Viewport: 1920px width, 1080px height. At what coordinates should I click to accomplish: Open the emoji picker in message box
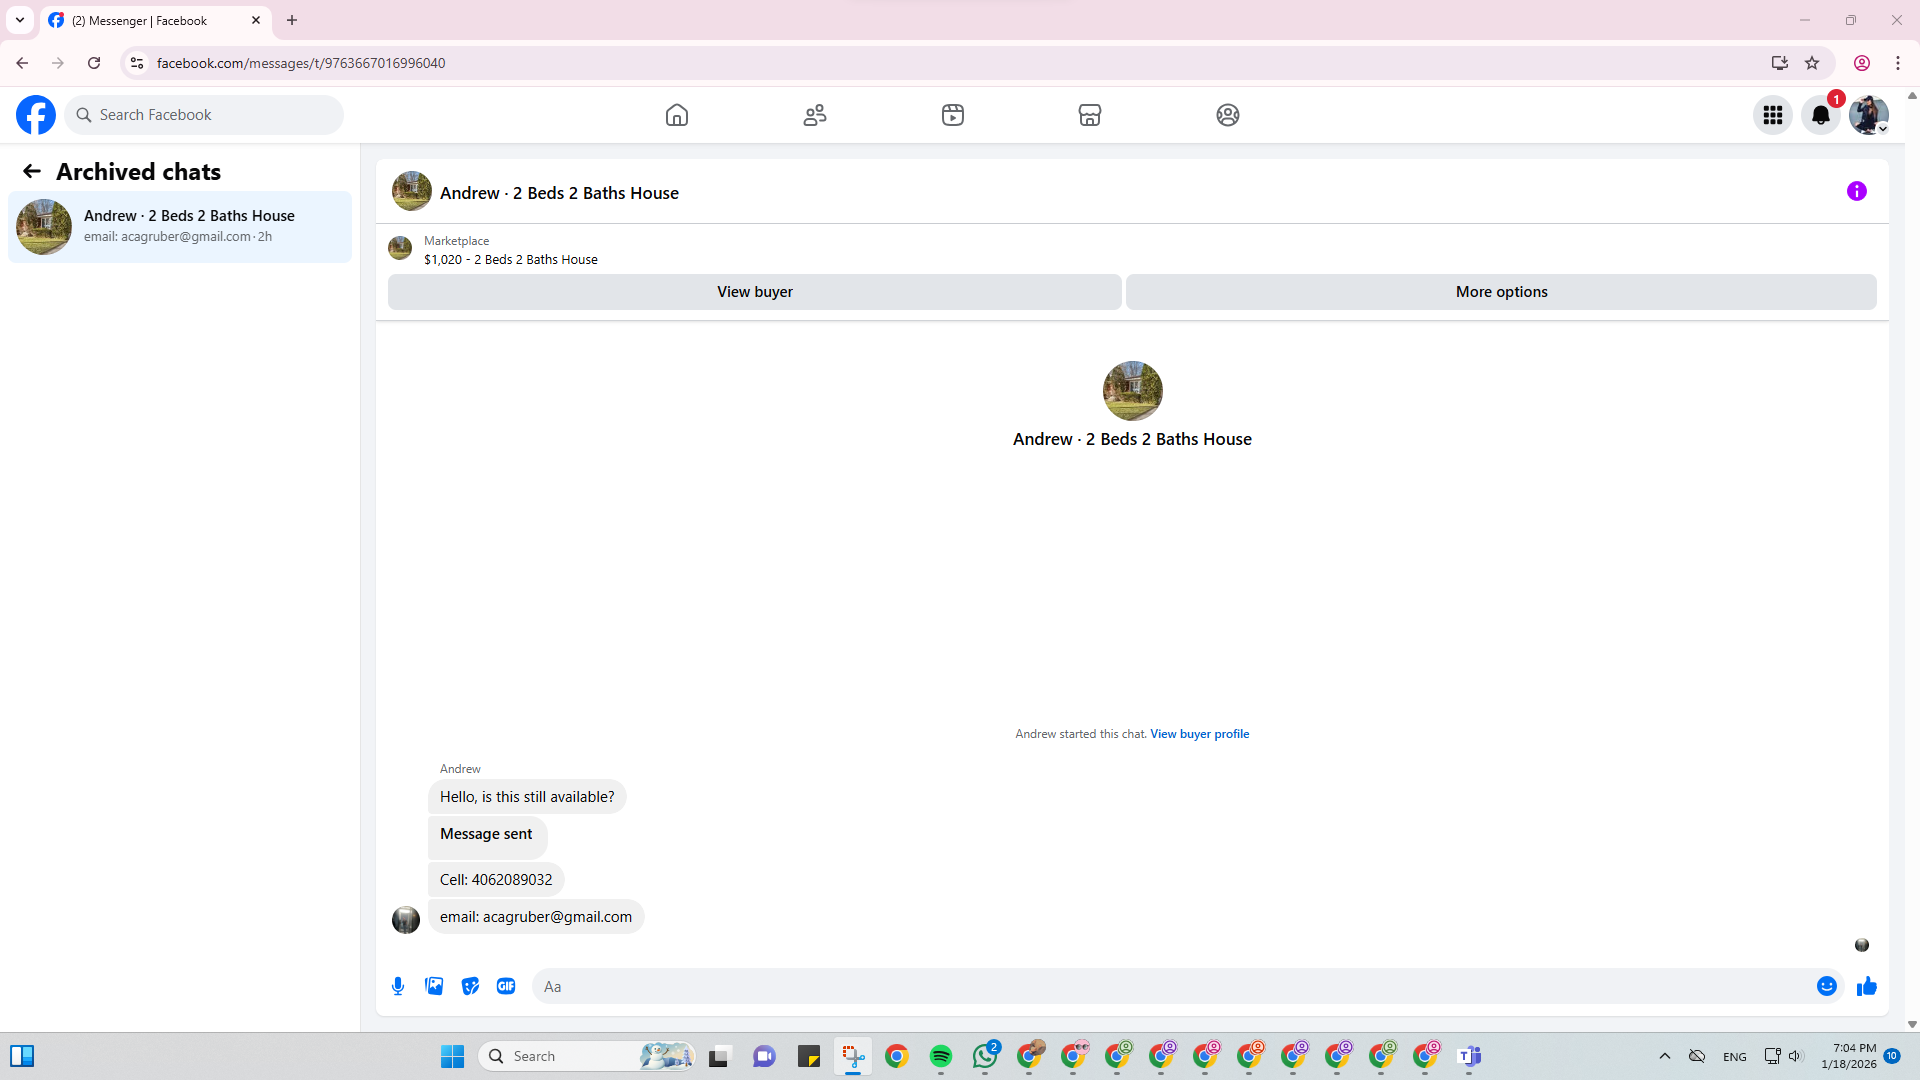point(1827,986)
